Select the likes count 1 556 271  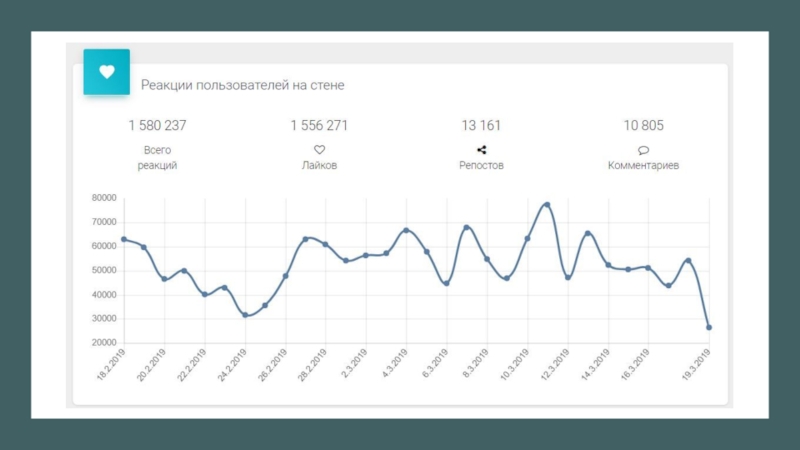[319, 126]
